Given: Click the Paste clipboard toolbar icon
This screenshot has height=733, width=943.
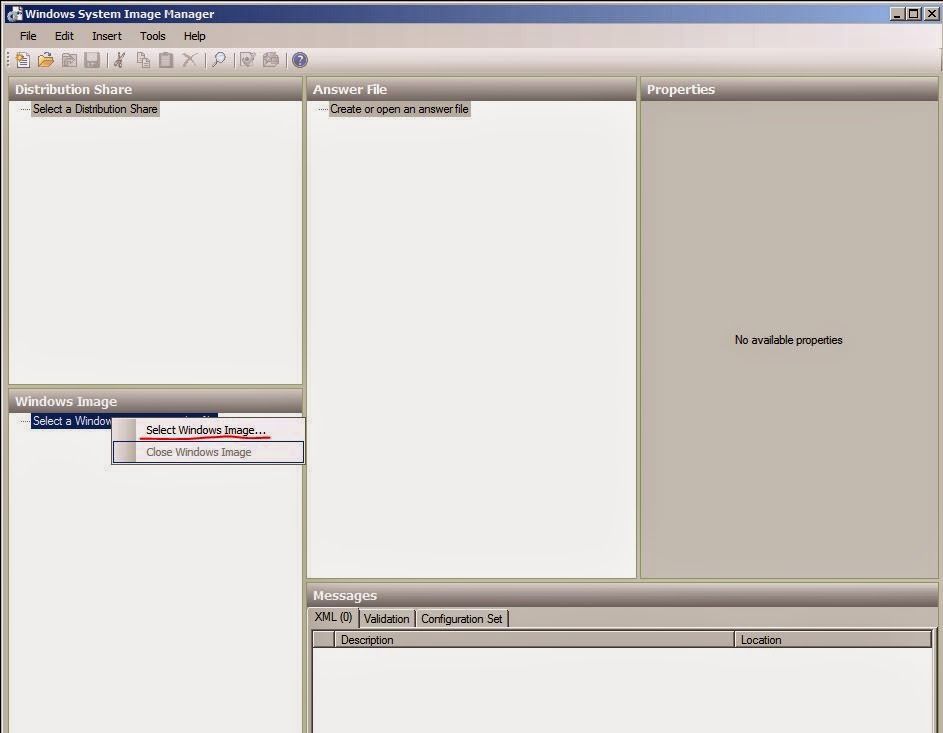Looking at the screenshot, I should (x=166, y=60).
